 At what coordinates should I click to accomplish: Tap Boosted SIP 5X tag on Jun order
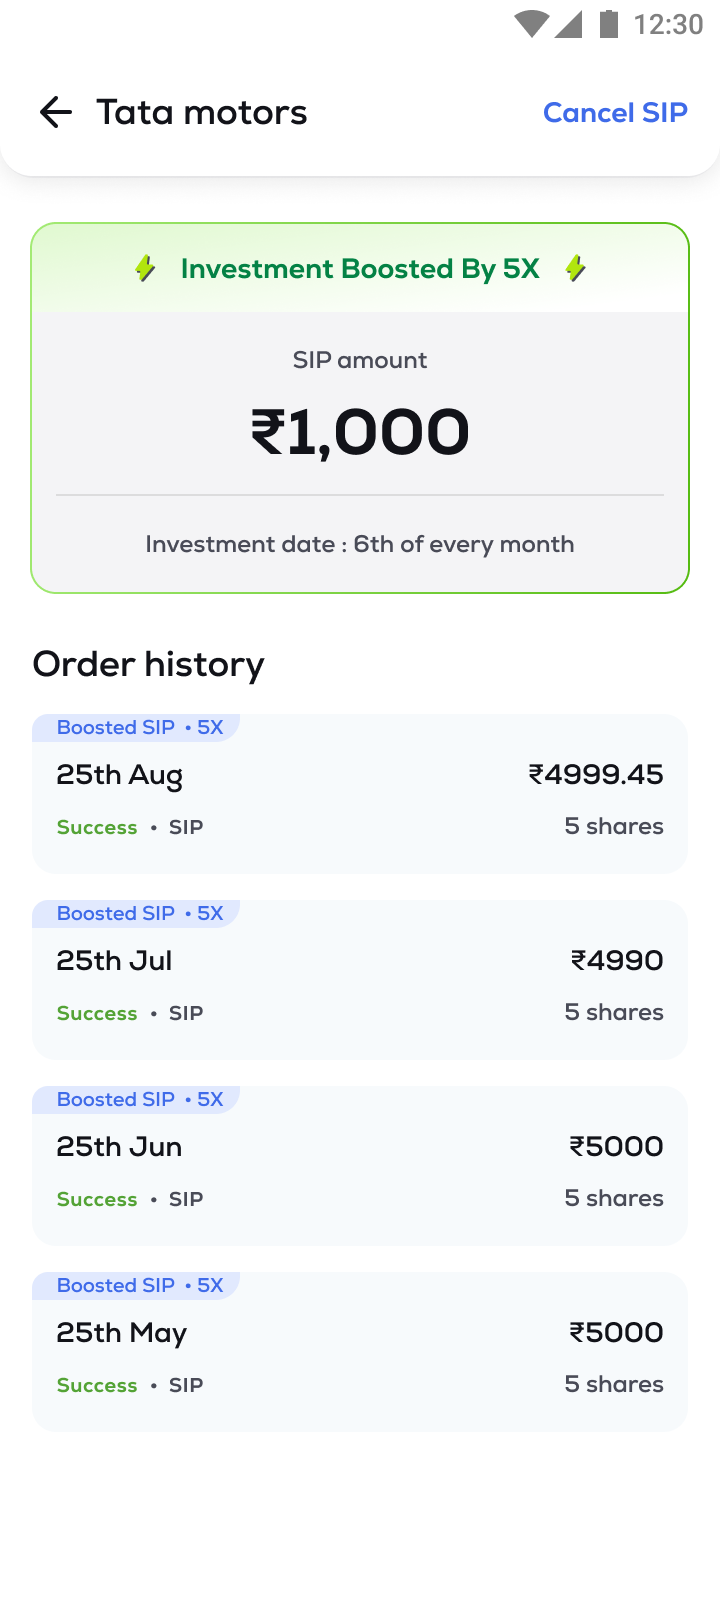(139, 1099)
